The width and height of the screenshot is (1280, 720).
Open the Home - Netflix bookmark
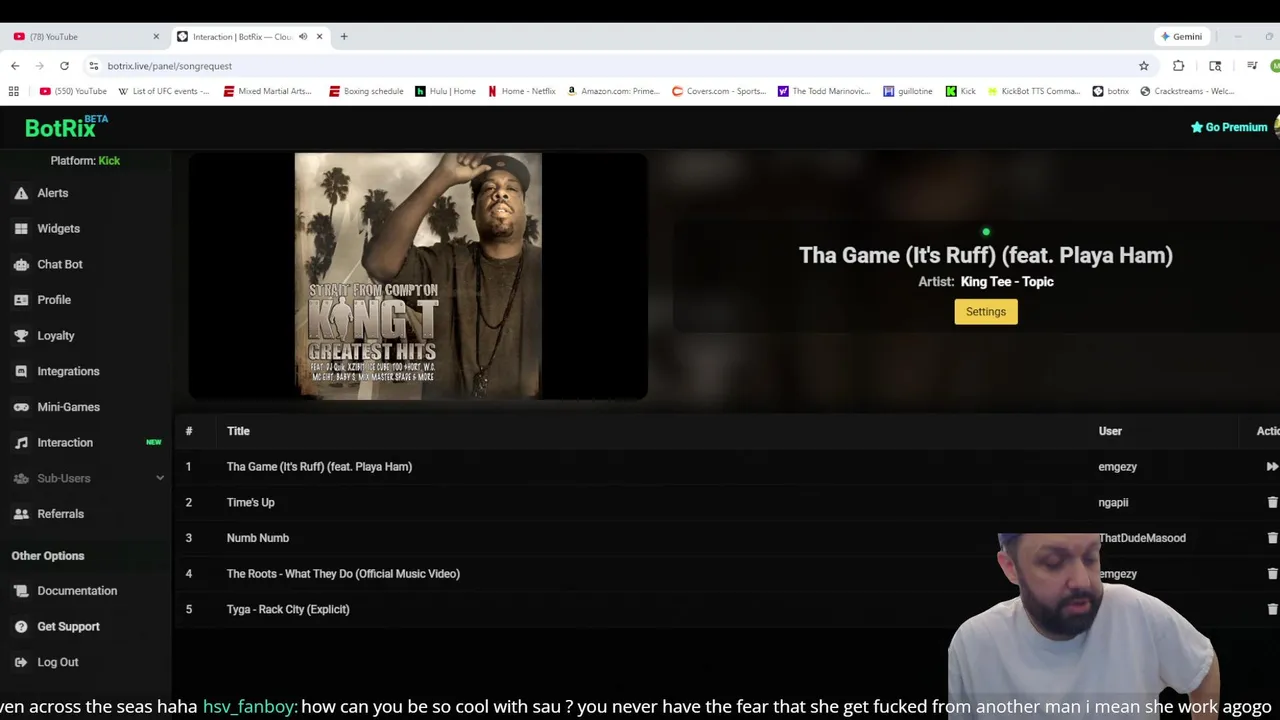[521, 91]
